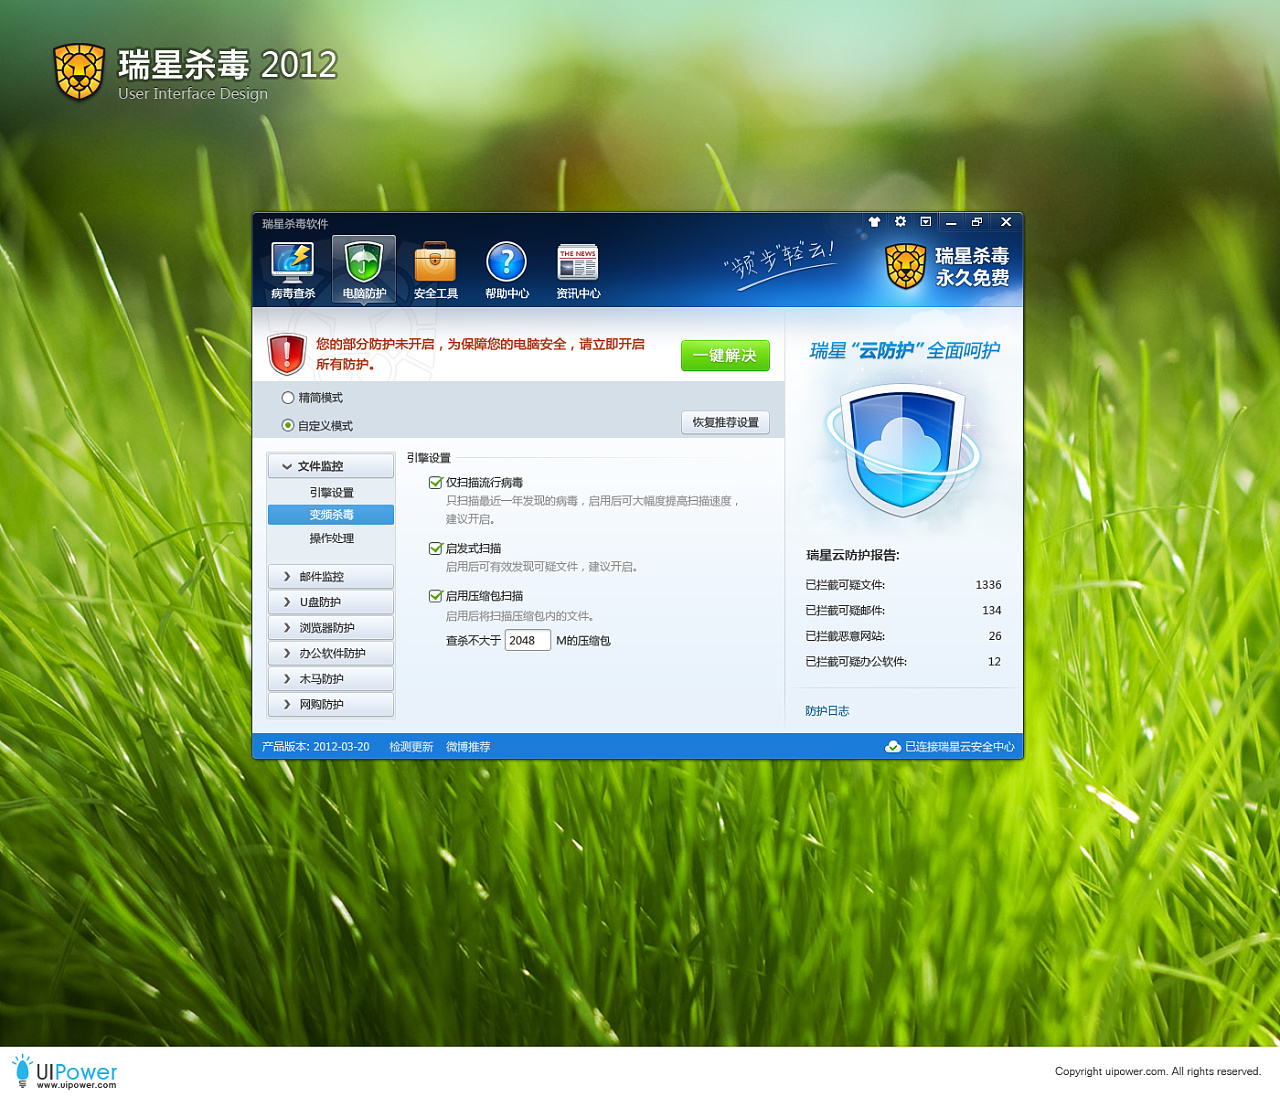Click the red warning shield icon
1280x1097 pixels.
(285, 353)
